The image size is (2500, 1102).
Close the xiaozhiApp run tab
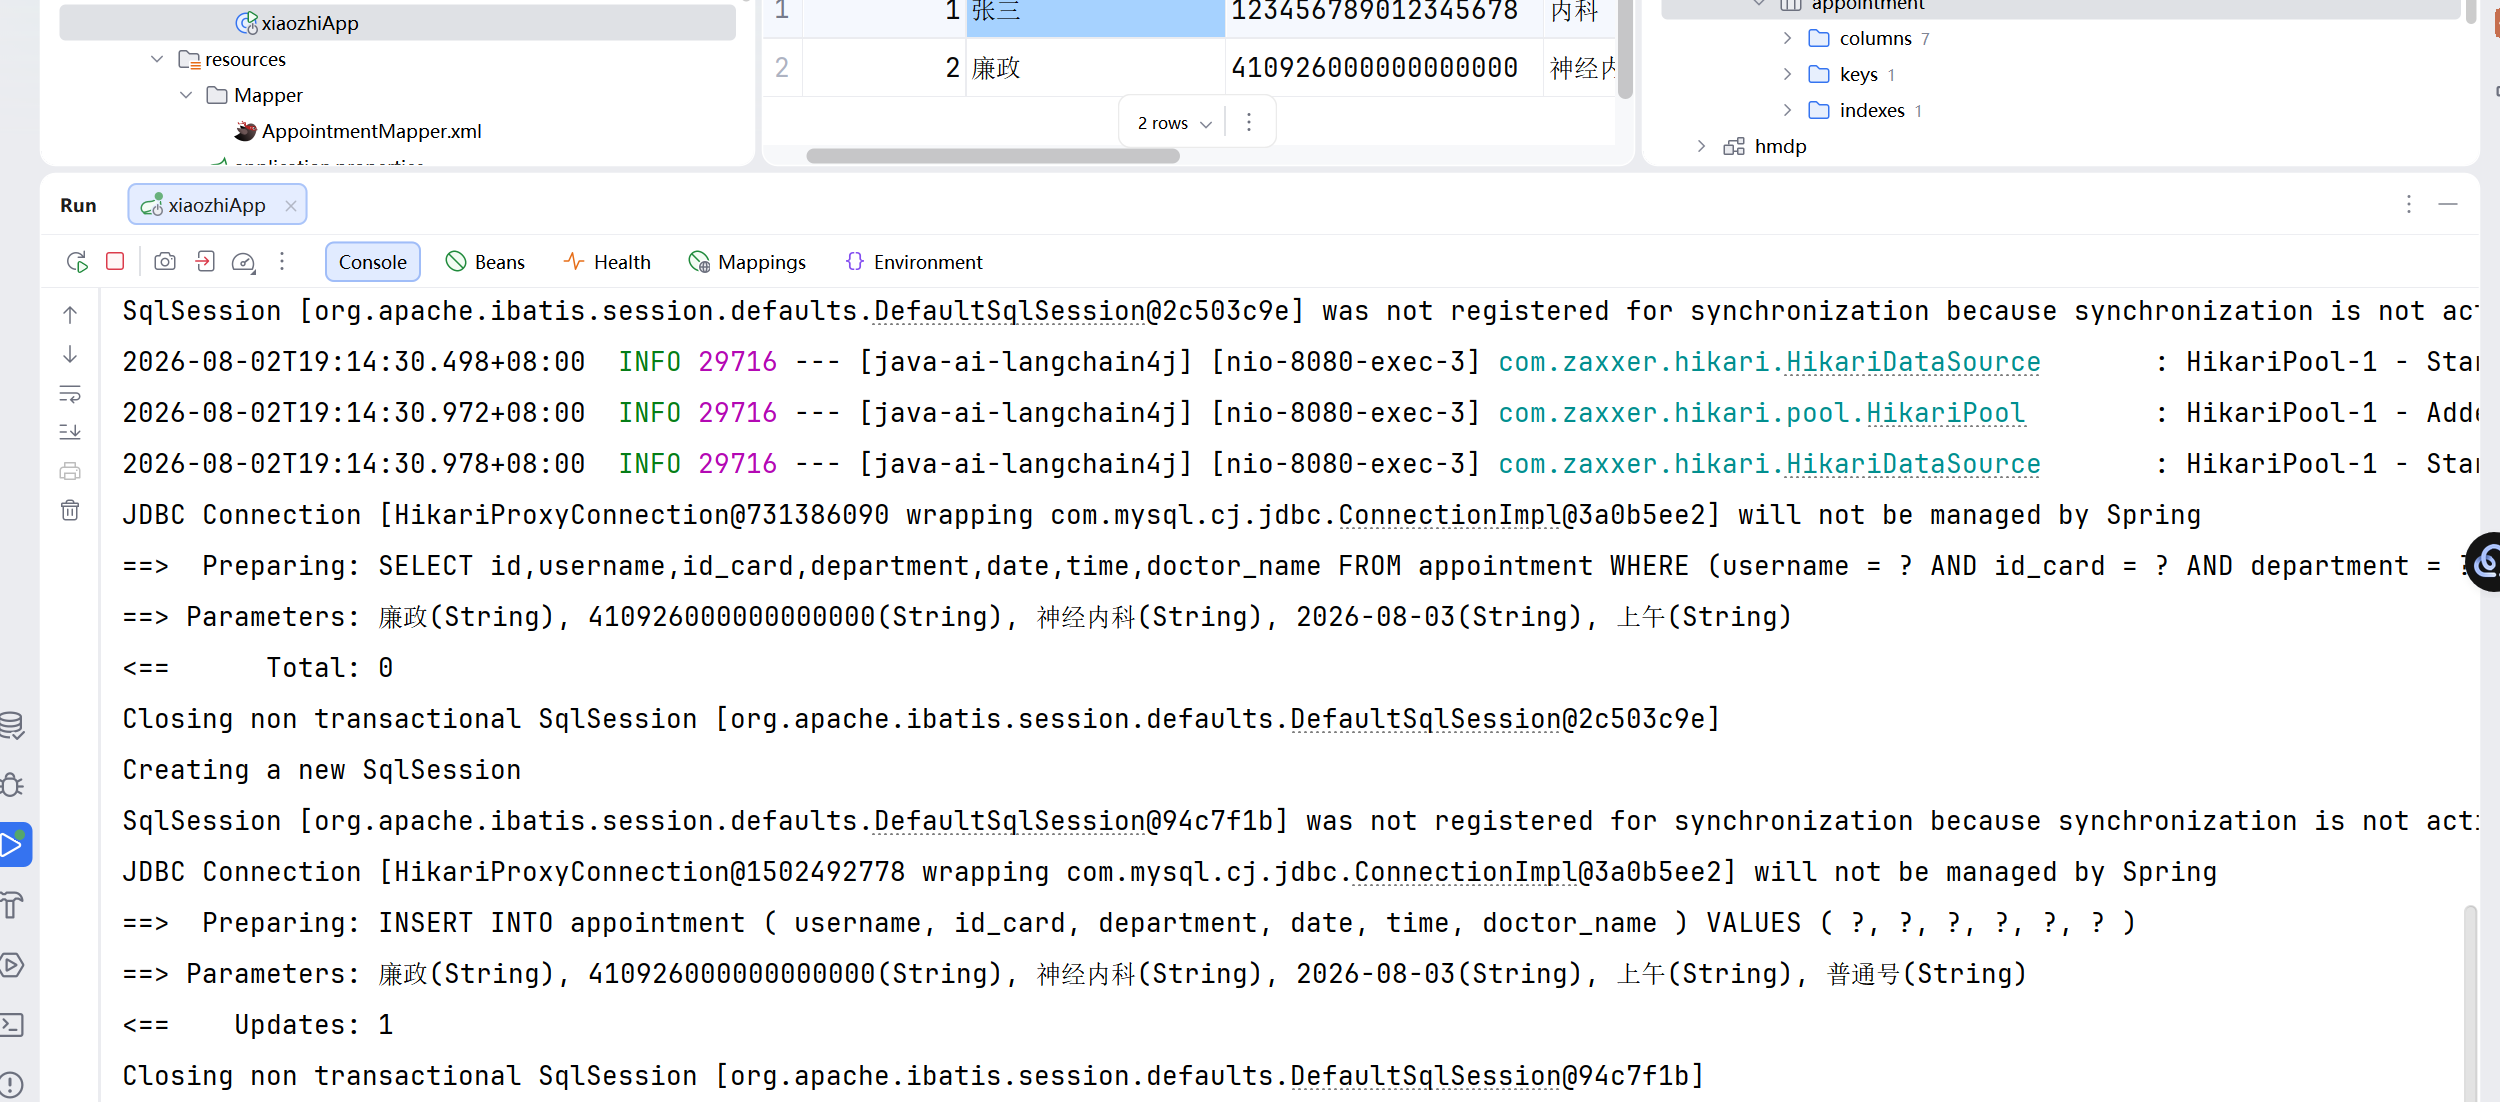(x=291, y=205)
